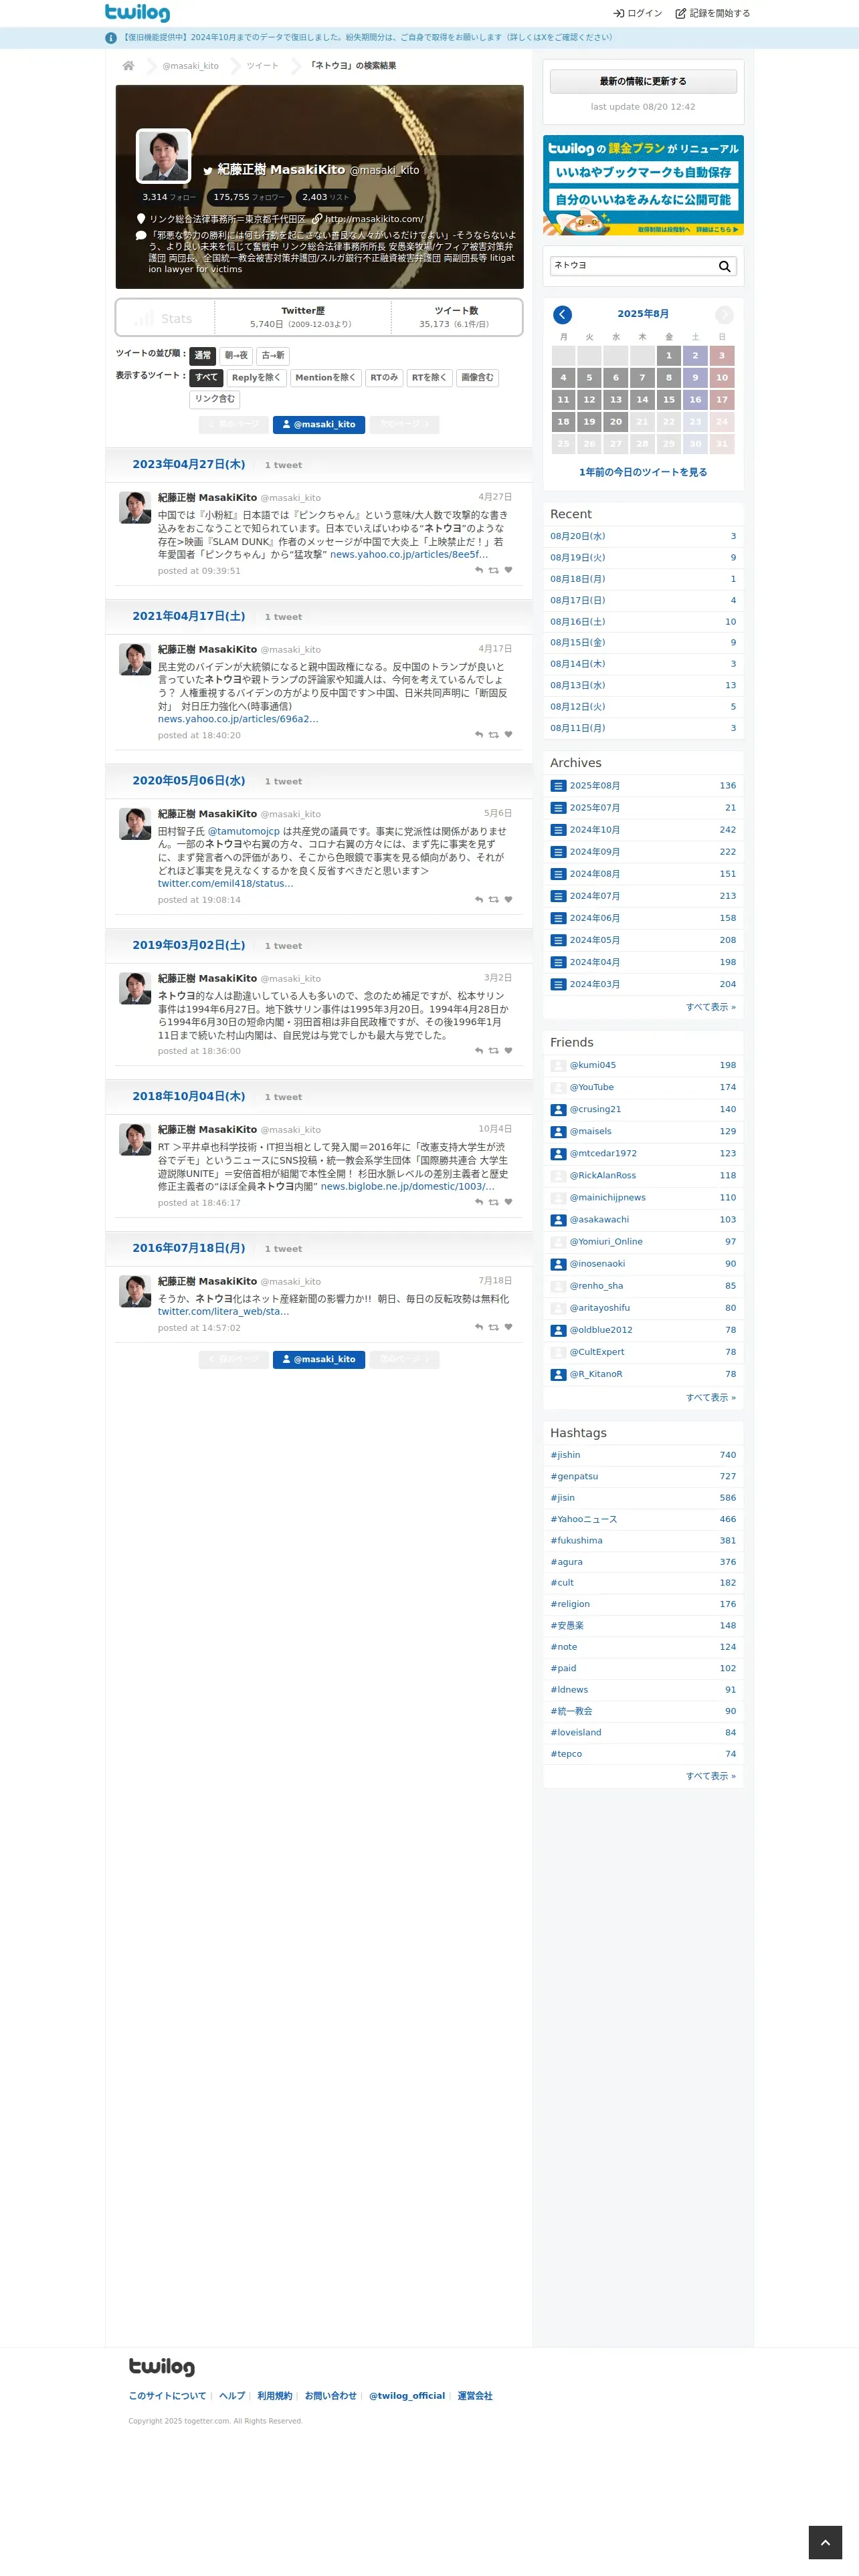
Task: Open the #genpatsu hashtag link
Action: tap(574, 1477)
